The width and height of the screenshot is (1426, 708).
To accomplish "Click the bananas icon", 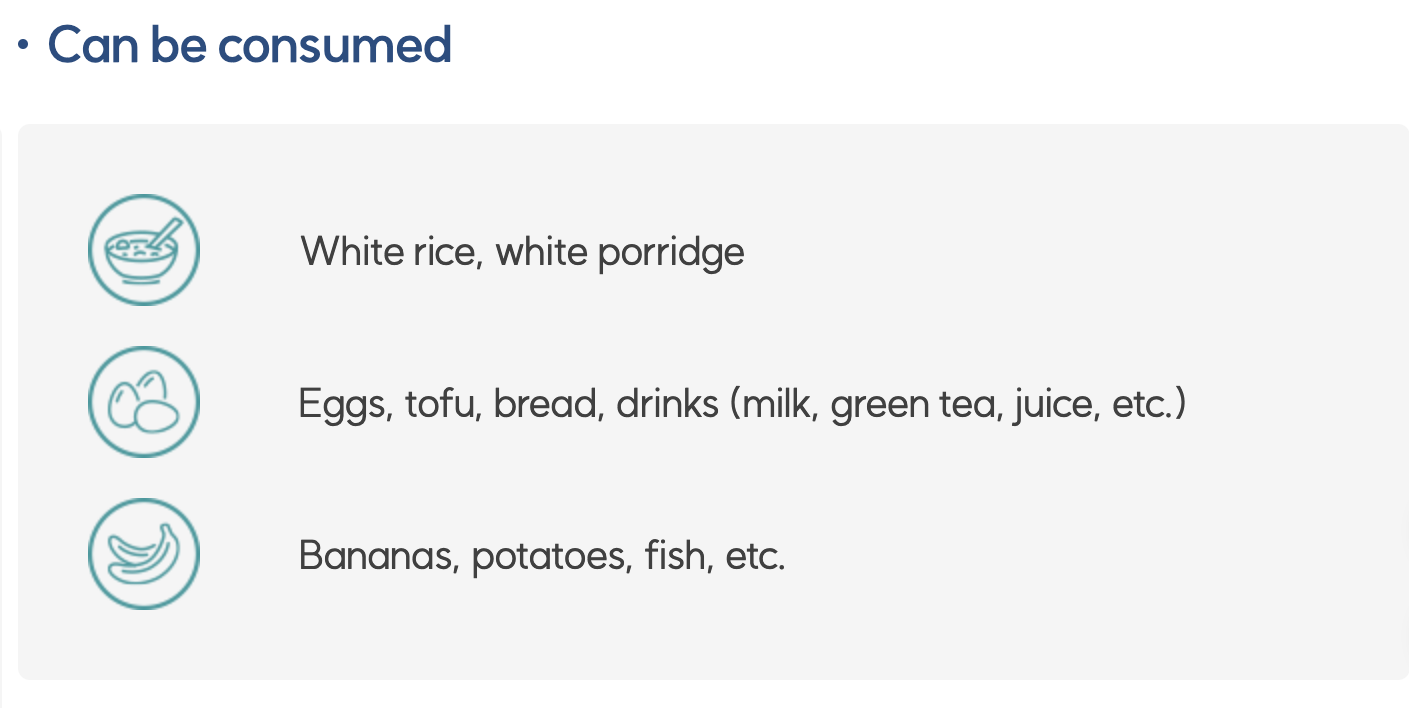I will (144, 554).
